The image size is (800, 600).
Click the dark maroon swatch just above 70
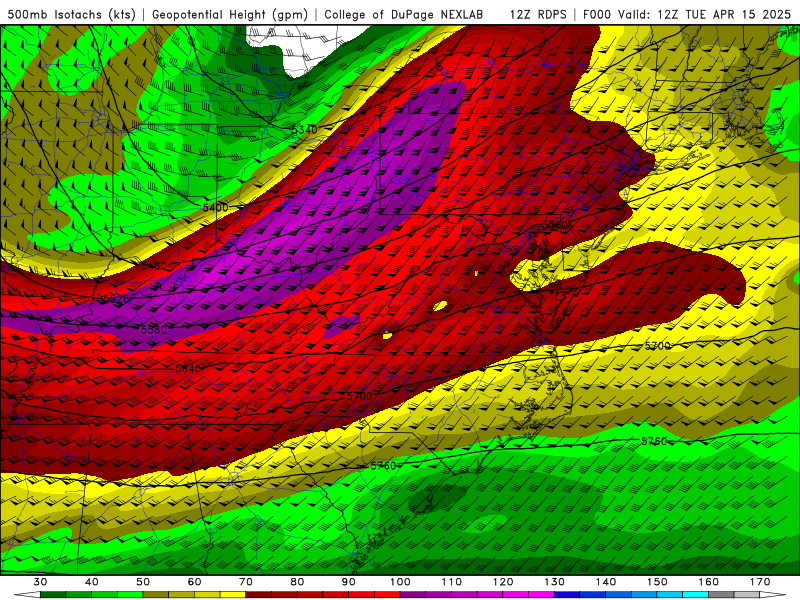259,595
